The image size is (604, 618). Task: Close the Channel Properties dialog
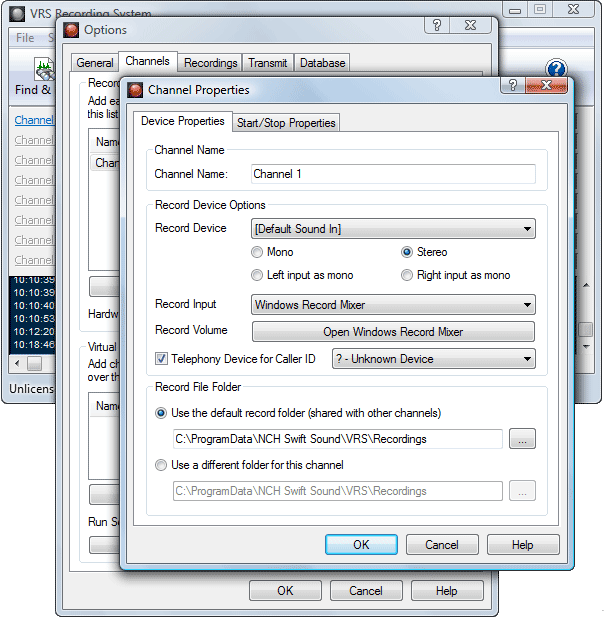click(546, 85)
